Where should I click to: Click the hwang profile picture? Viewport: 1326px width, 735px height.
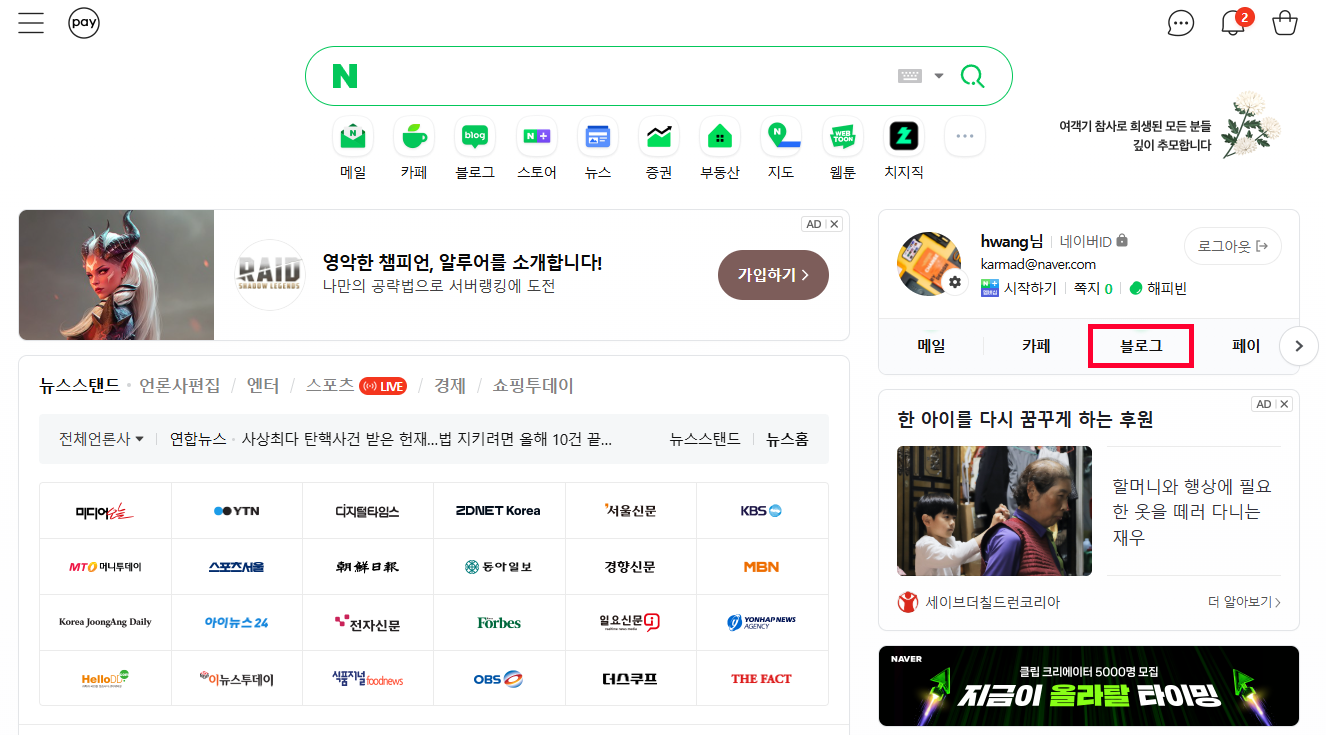click(x=929, y=264)
